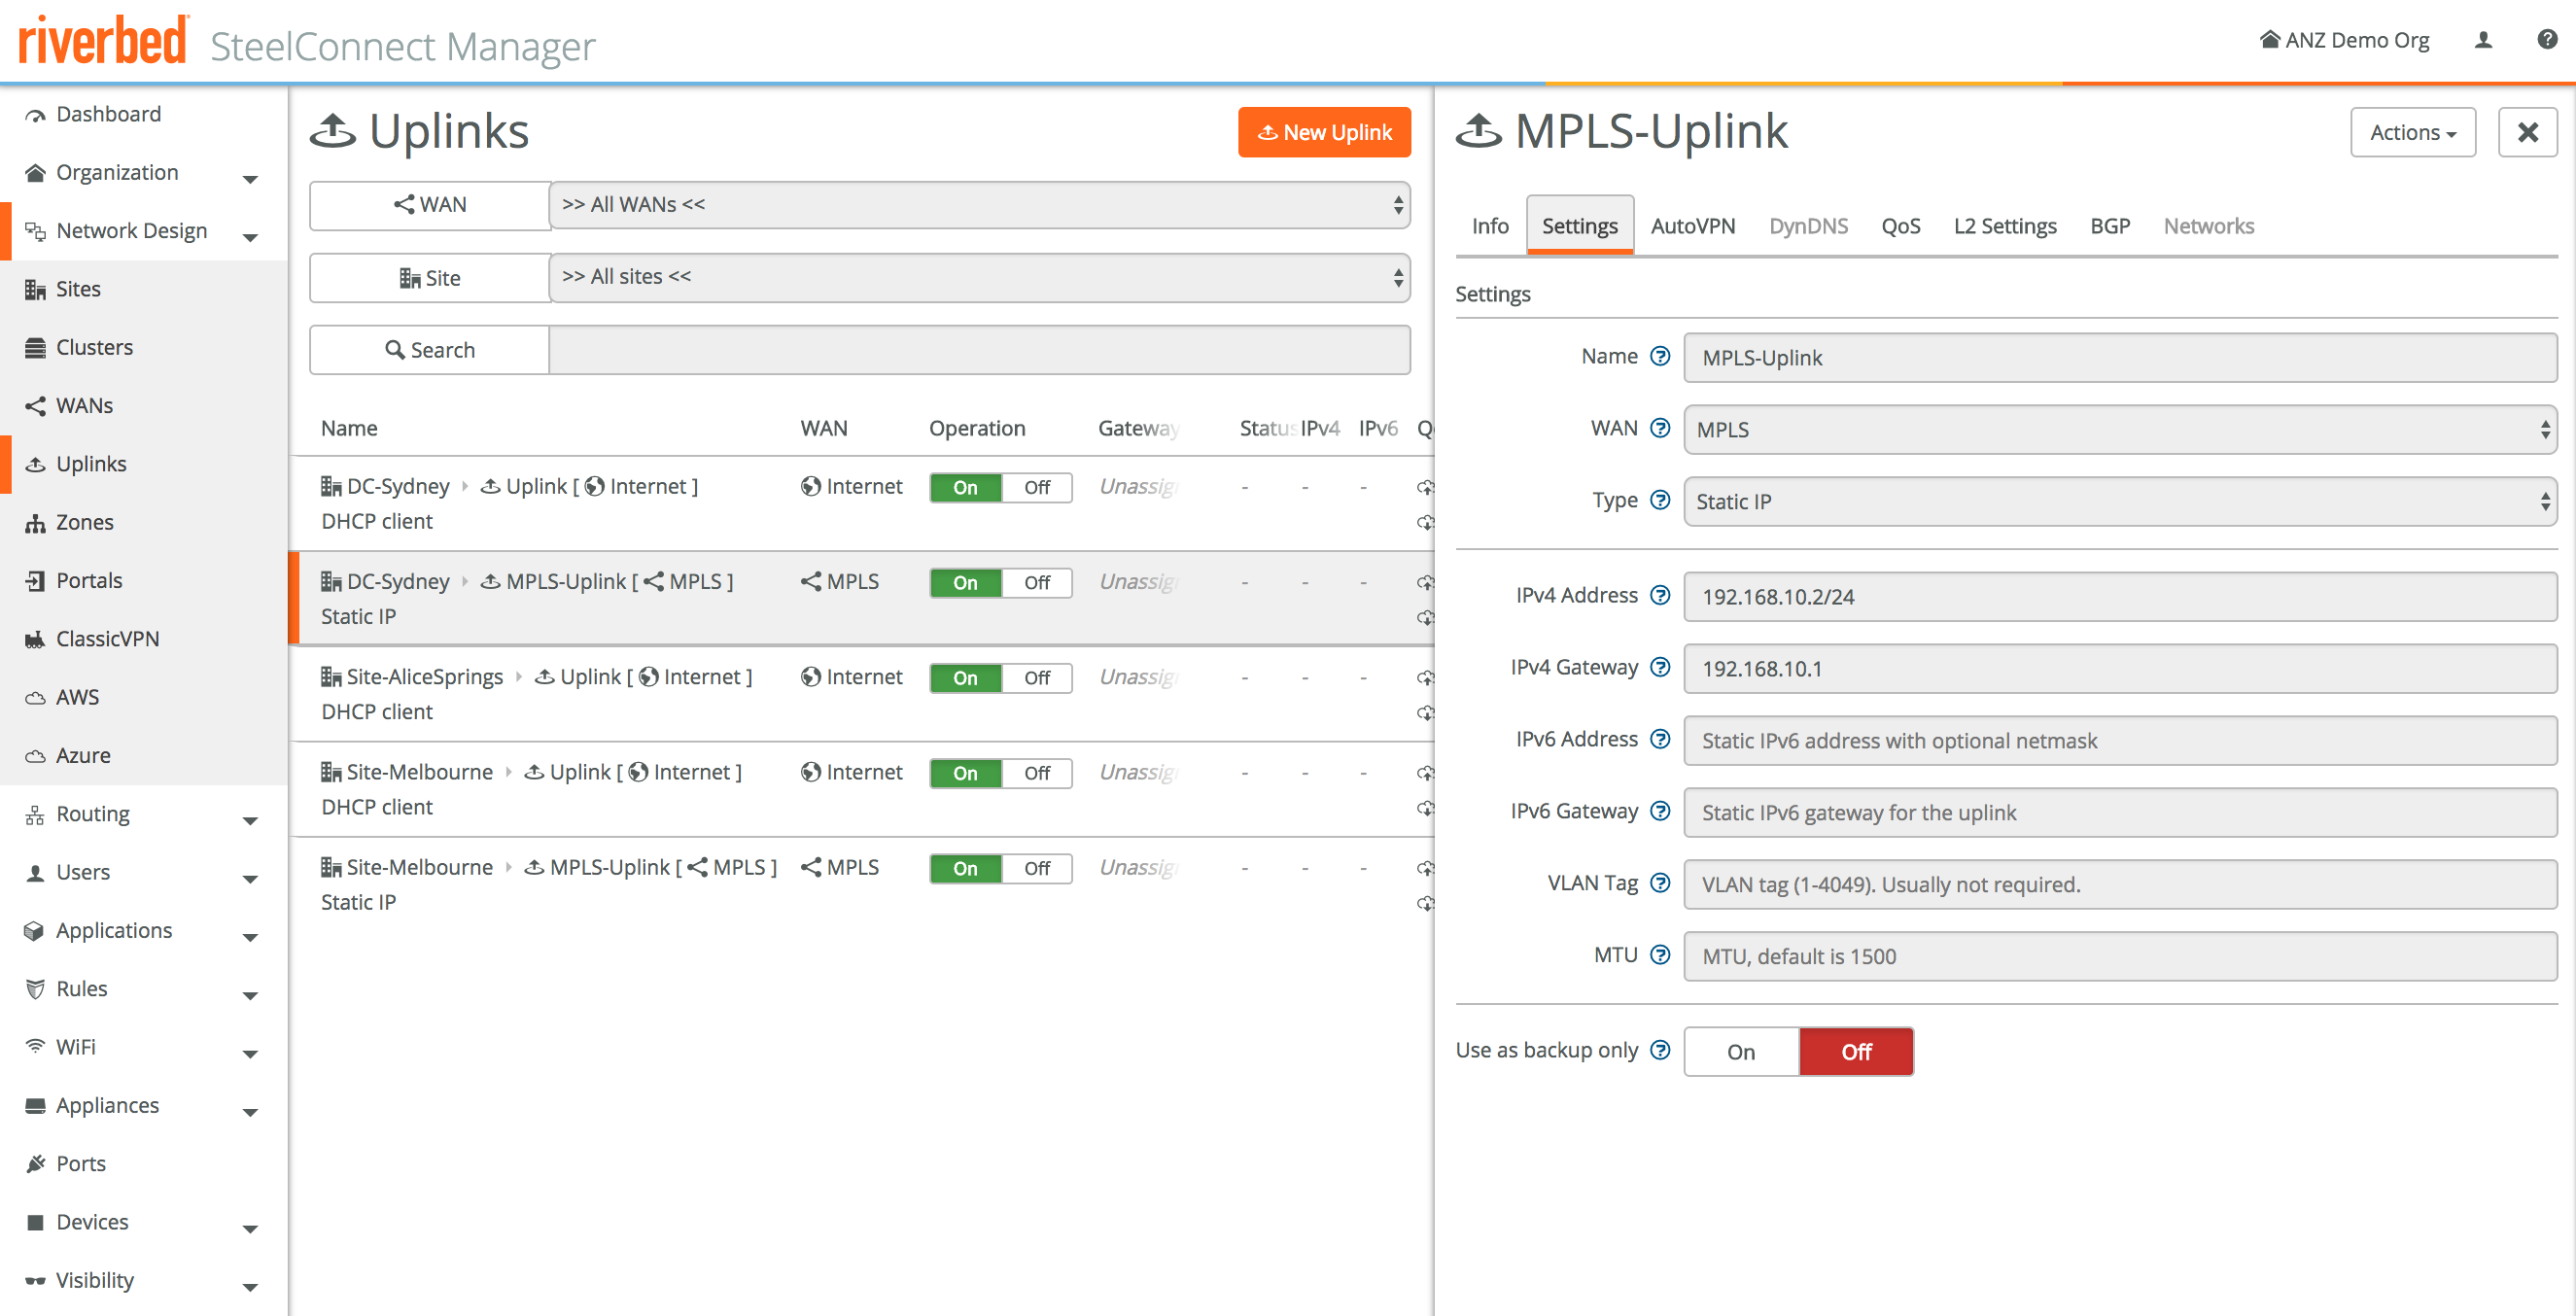Switch Site-AliceSprings uplink operation to Off

coord(1036,678)
